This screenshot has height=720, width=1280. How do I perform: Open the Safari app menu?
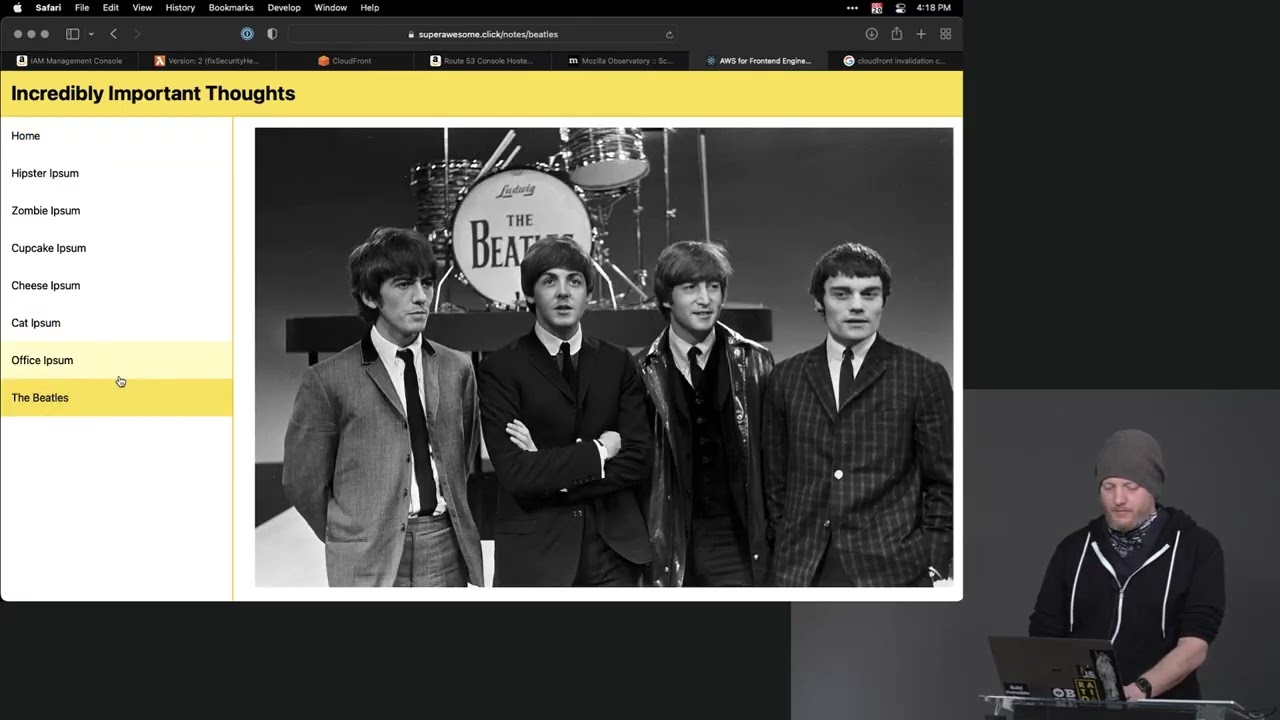(48, 8)
